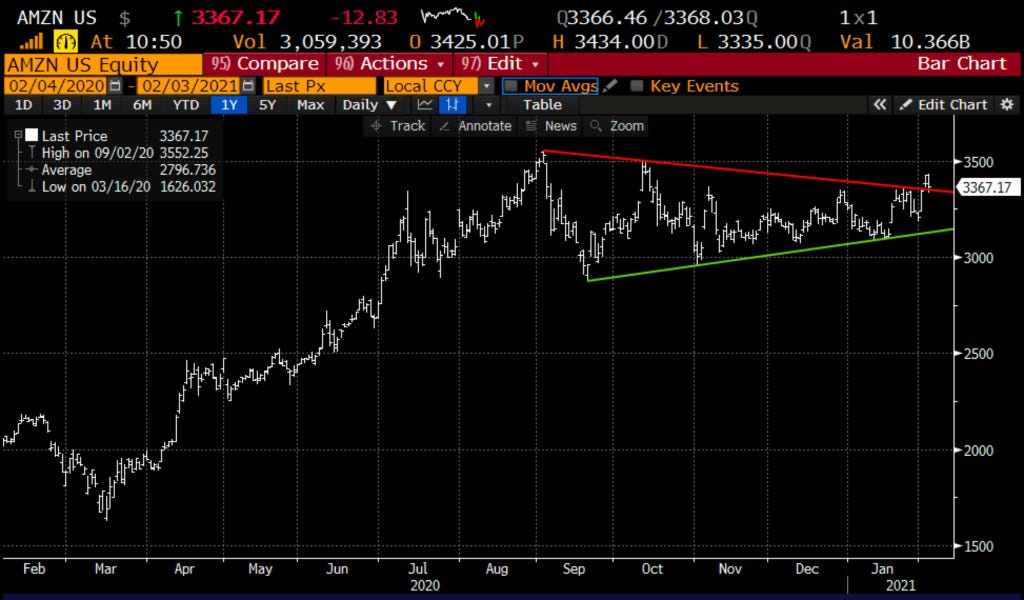The image size is (1024, 600).
Task: Select the bar chart type icon
Action: point(451,104)
